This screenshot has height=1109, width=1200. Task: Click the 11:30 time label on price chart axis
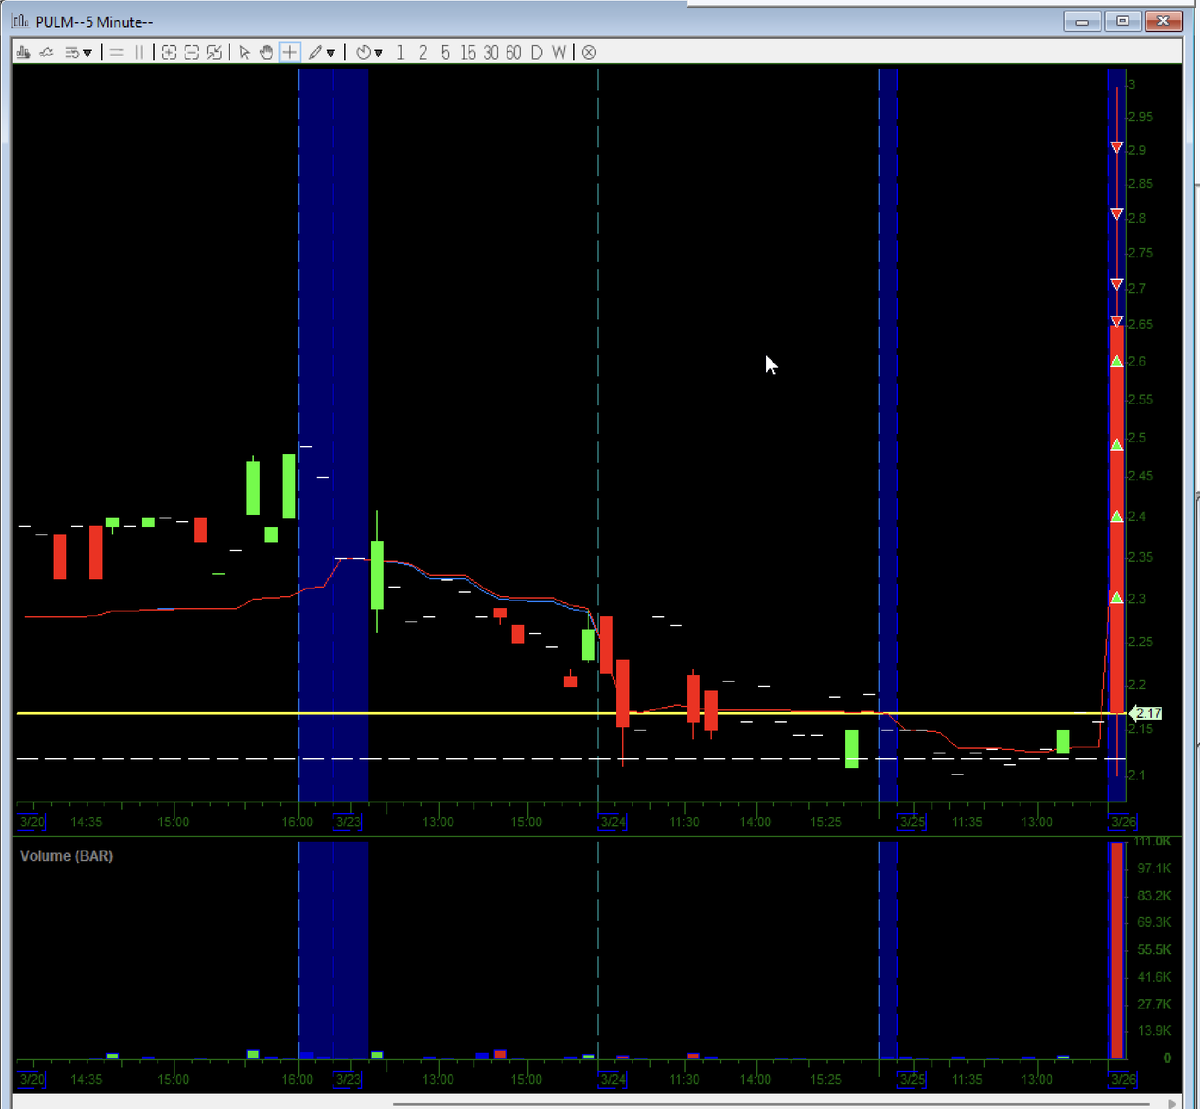tap(684, 822)
